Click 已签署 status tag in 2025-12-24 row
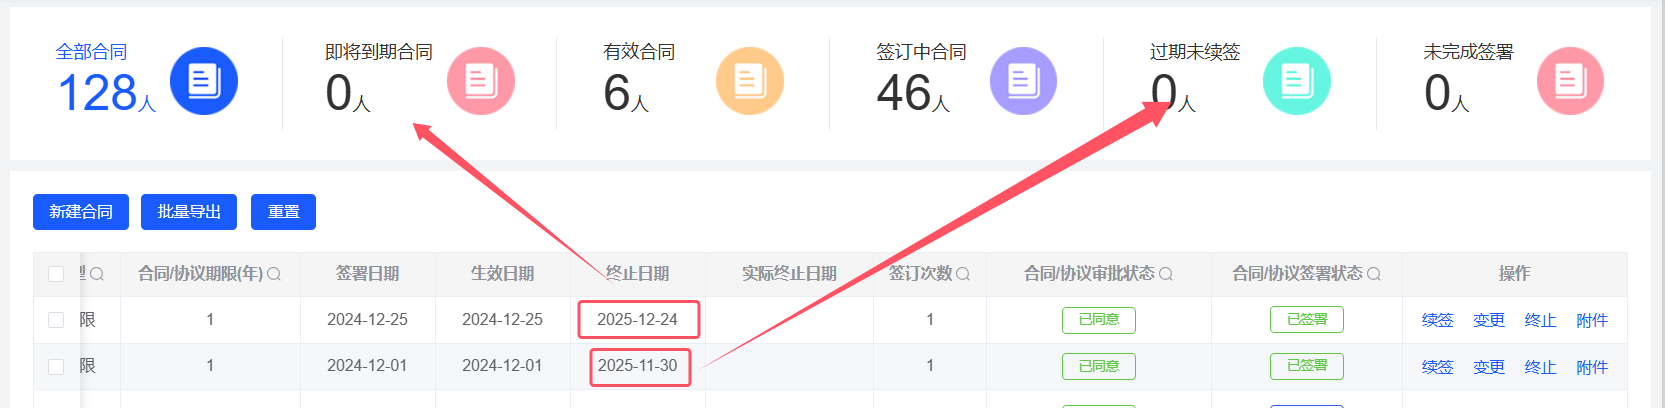The width and height of the screenshot is (1665, 408). click(1307, 320)
